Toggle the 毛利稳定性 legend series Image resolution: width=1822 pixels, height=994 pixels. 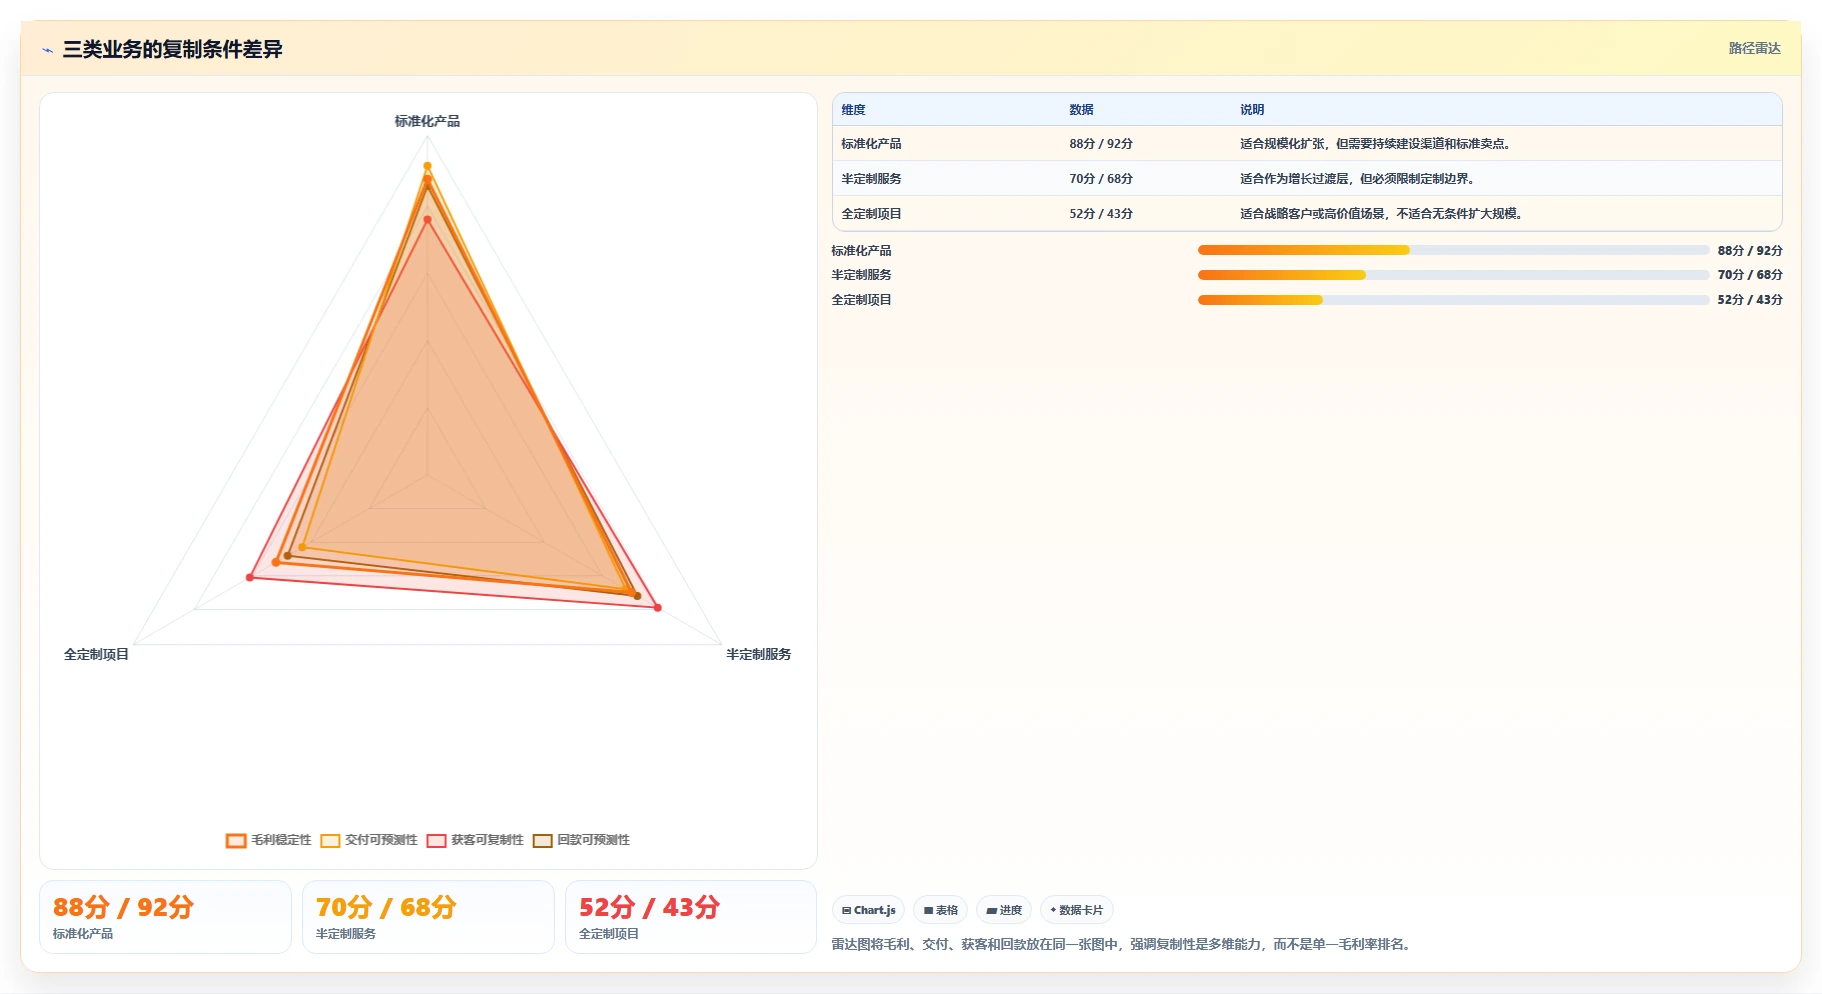tap(268, 840)
